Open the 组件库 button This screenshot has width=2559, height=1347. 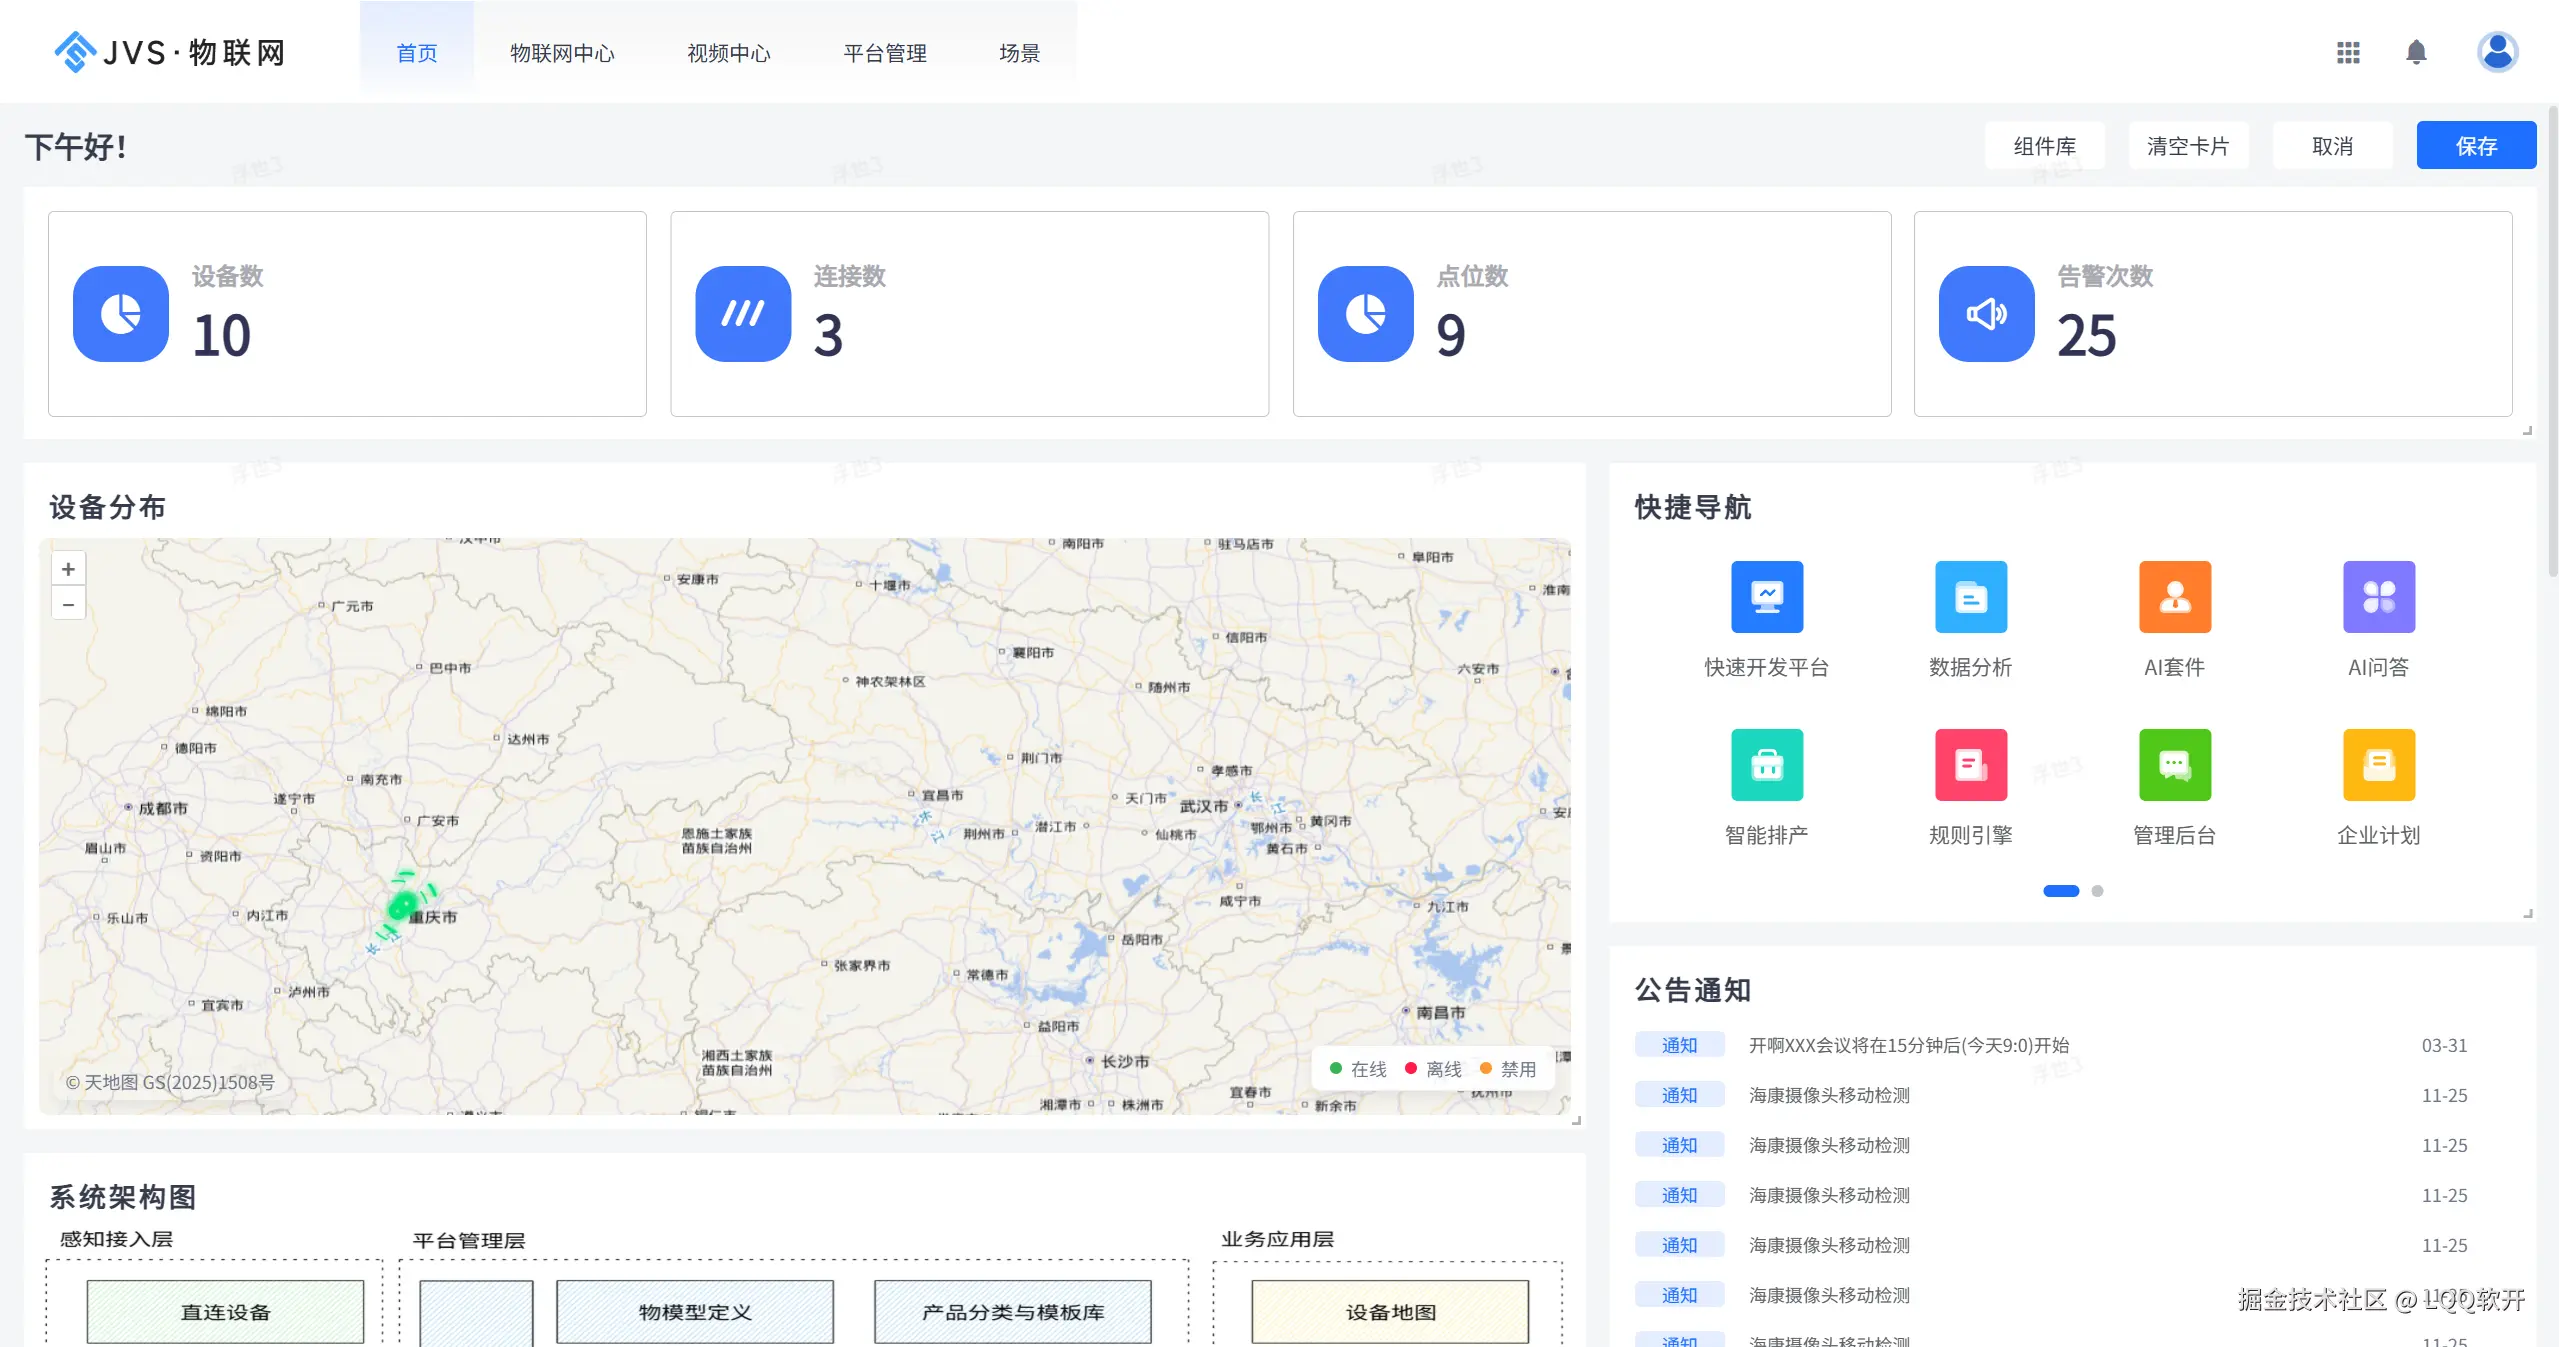[2044, 146]
